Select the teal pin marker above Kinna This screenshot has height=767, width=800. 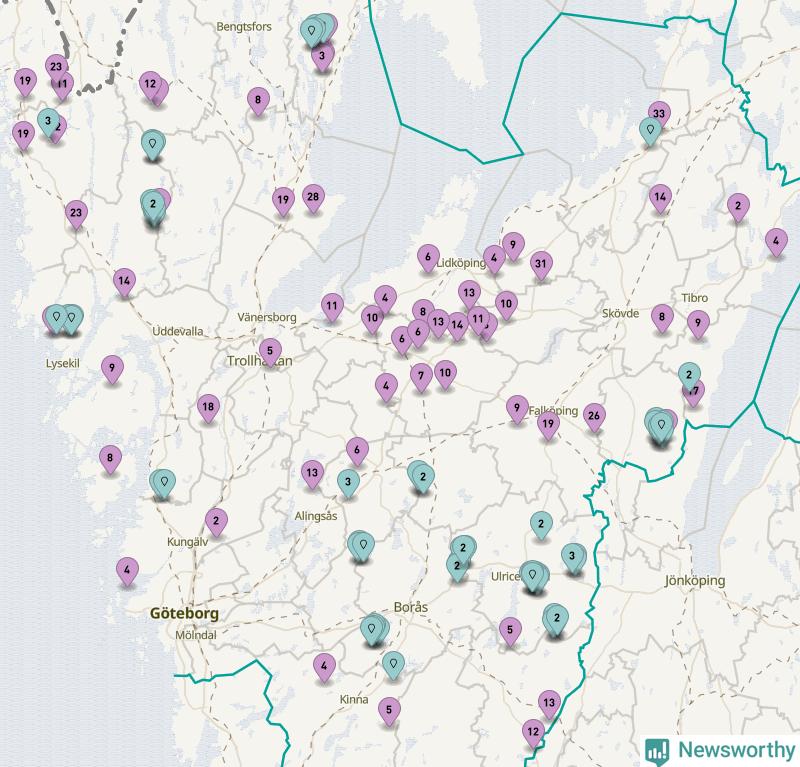point(393,664)
